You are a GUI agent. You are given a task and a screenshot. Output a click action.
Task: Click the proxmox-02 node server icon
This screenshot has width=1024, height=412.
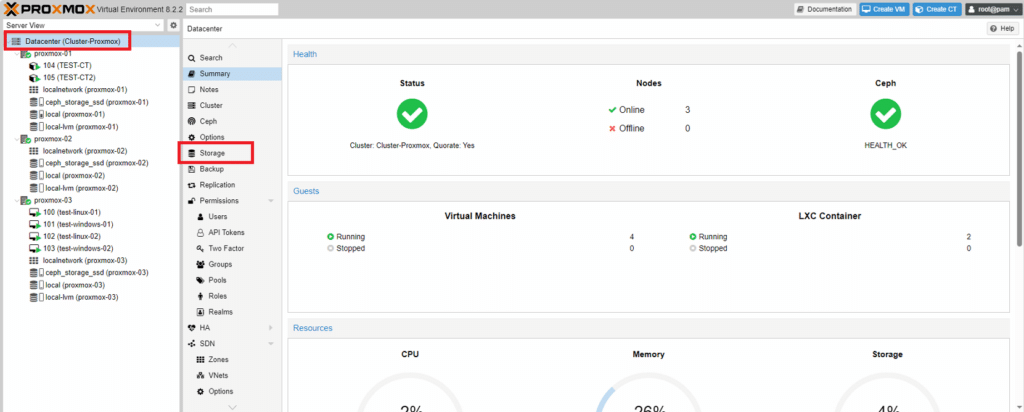(x=26, y=139)
